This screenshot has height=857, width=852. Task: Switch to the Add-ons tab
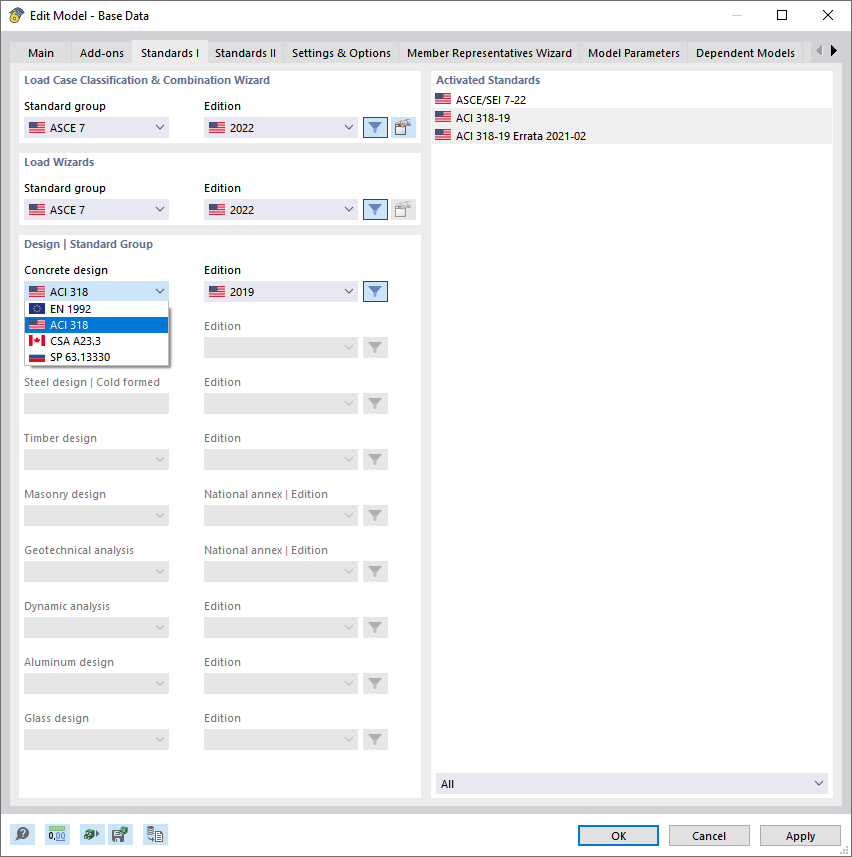tap(102, 53)
